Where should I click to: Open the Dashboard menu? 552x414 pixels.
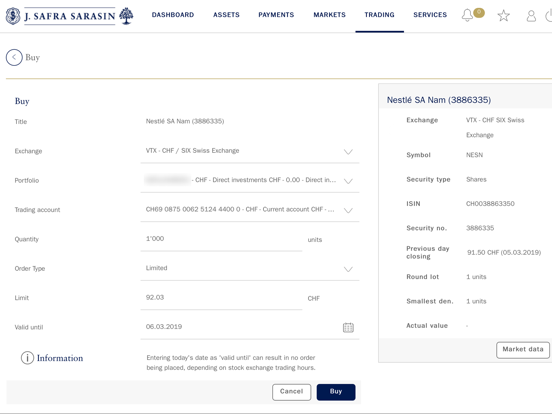click(173, 15)
